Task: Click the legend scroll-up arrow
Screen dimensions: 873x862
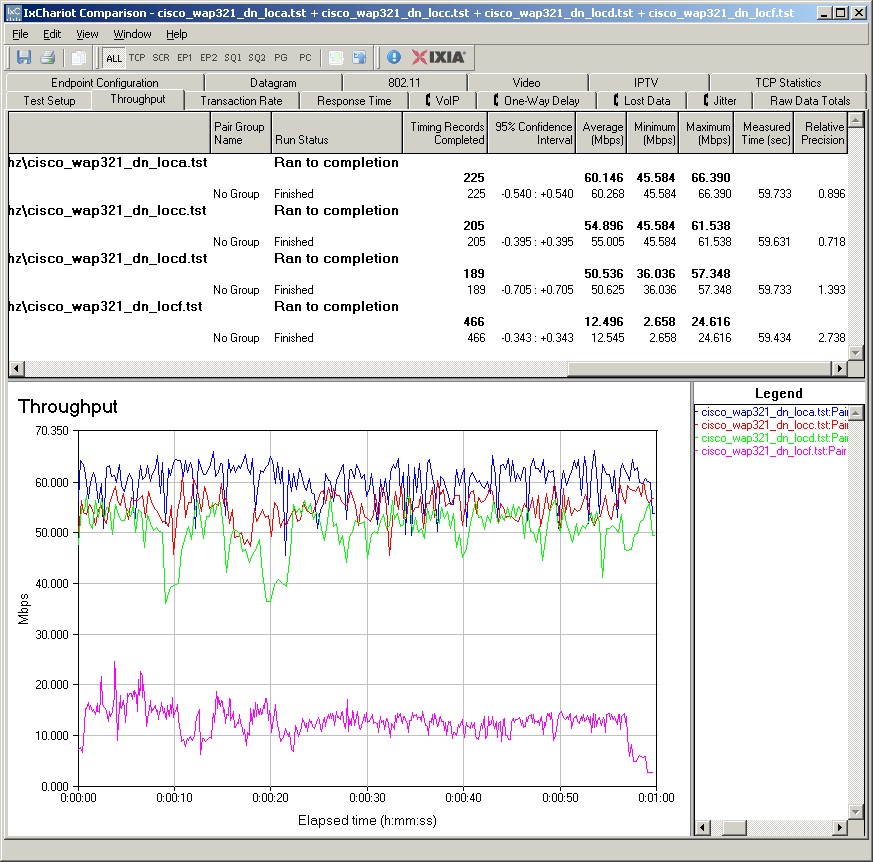Action: (856, 413)
